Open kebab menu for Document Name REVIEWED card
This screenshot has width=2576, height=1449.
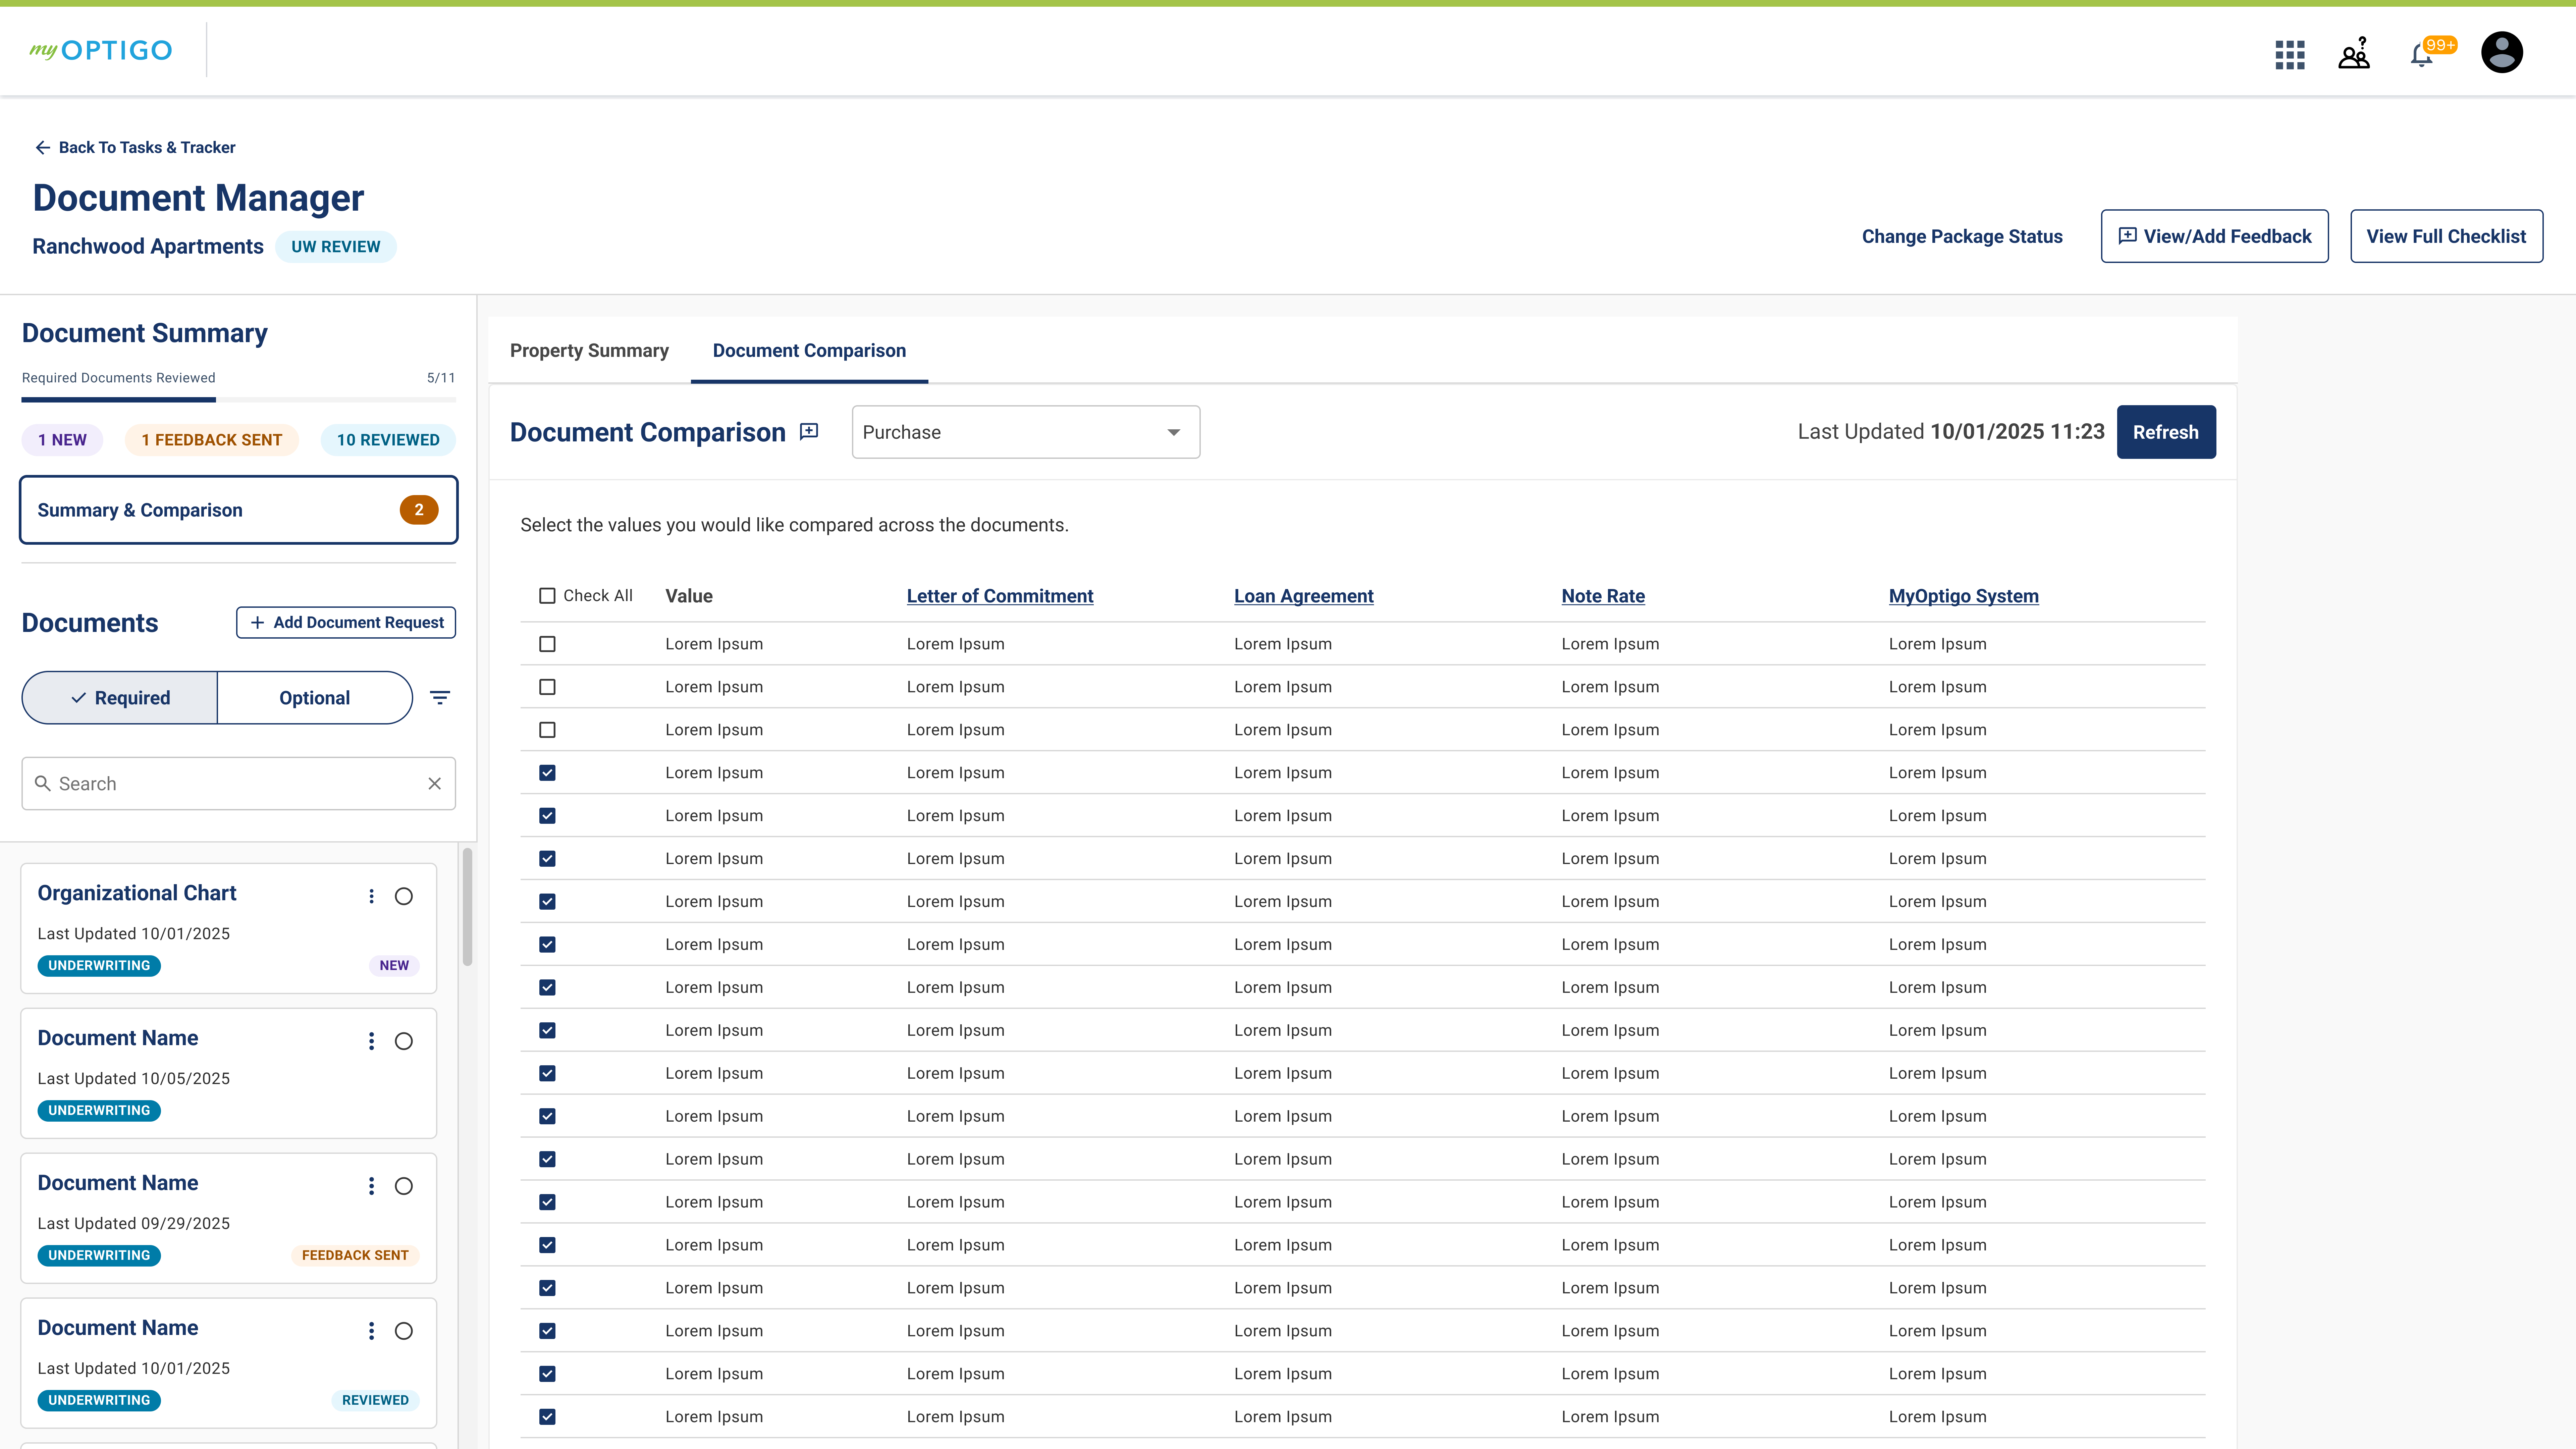(371, 1331)
